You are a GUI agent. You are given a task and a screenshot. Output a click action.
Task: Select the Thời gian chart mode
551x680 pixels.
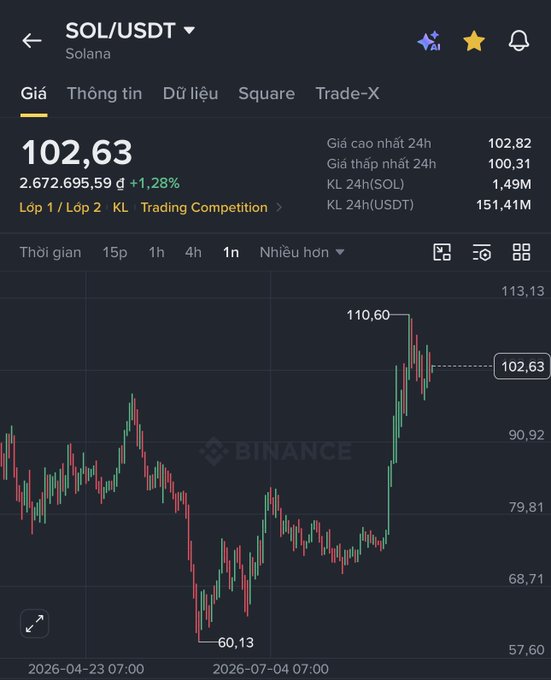(50, 252)
